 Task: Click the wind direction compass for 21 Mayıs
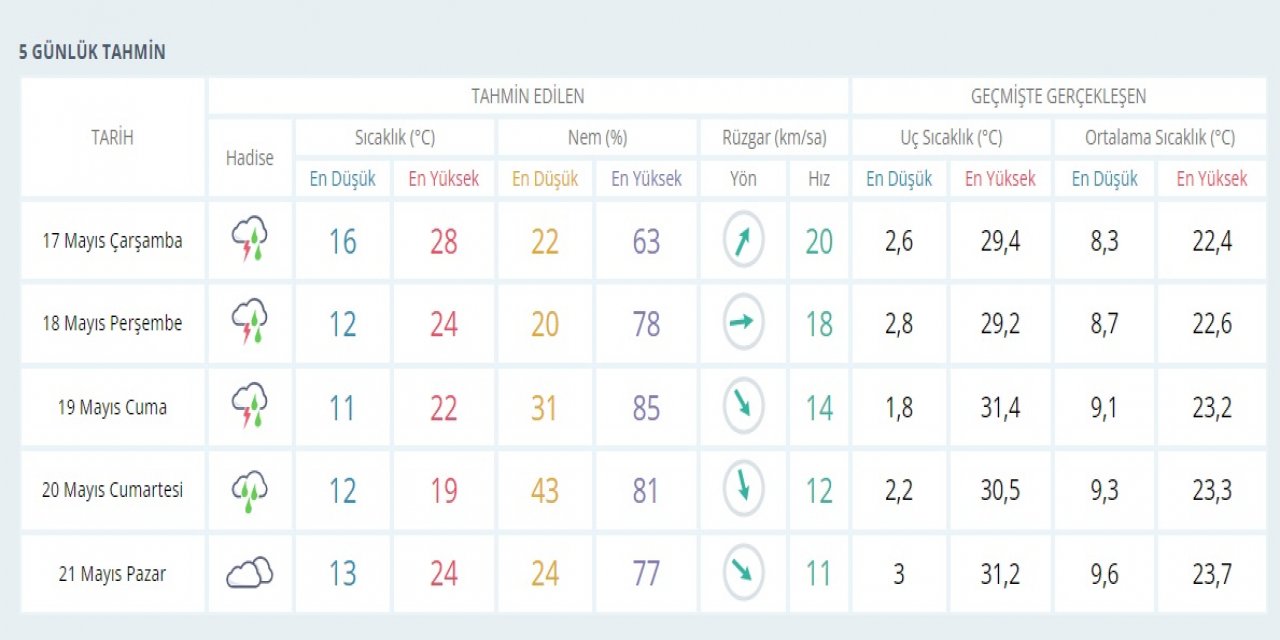click(743, 574)
